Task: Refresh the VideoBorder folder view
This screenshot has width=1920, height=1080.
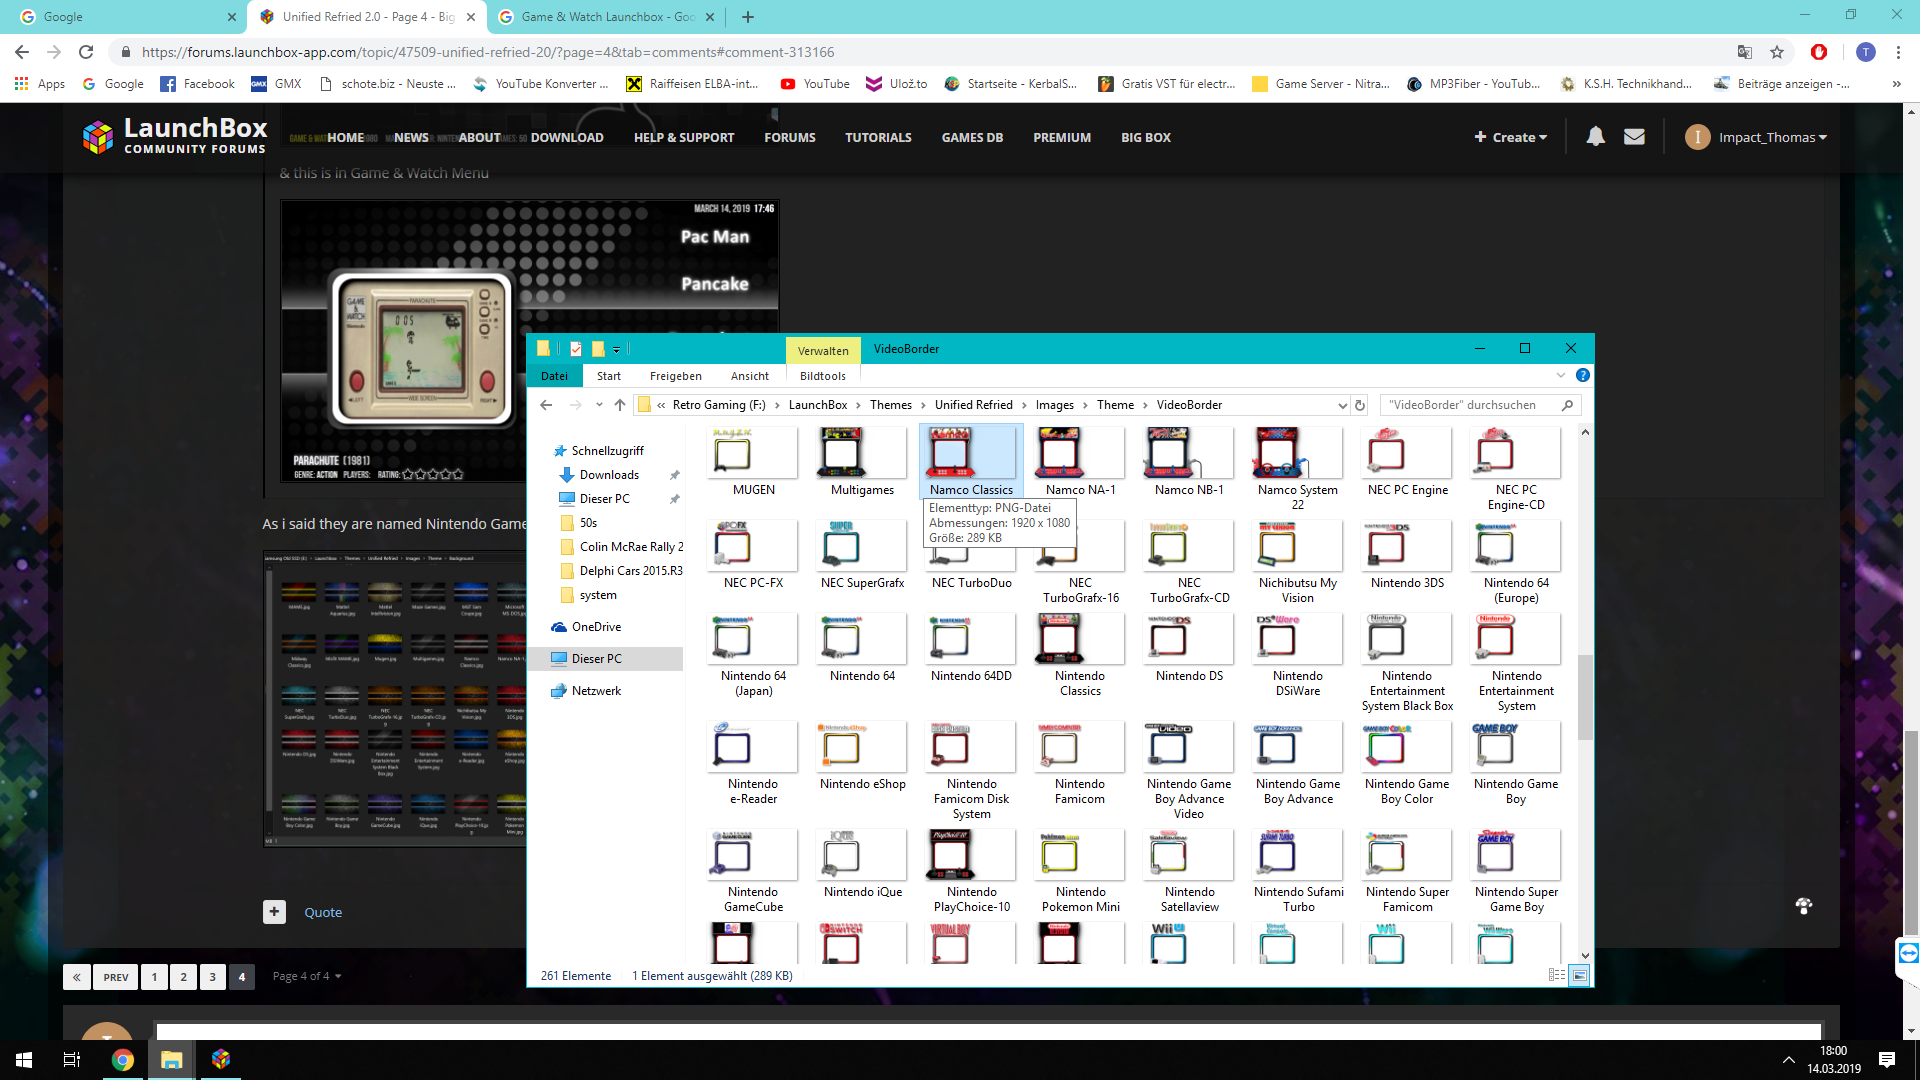Action: (x=1360, y=405)
